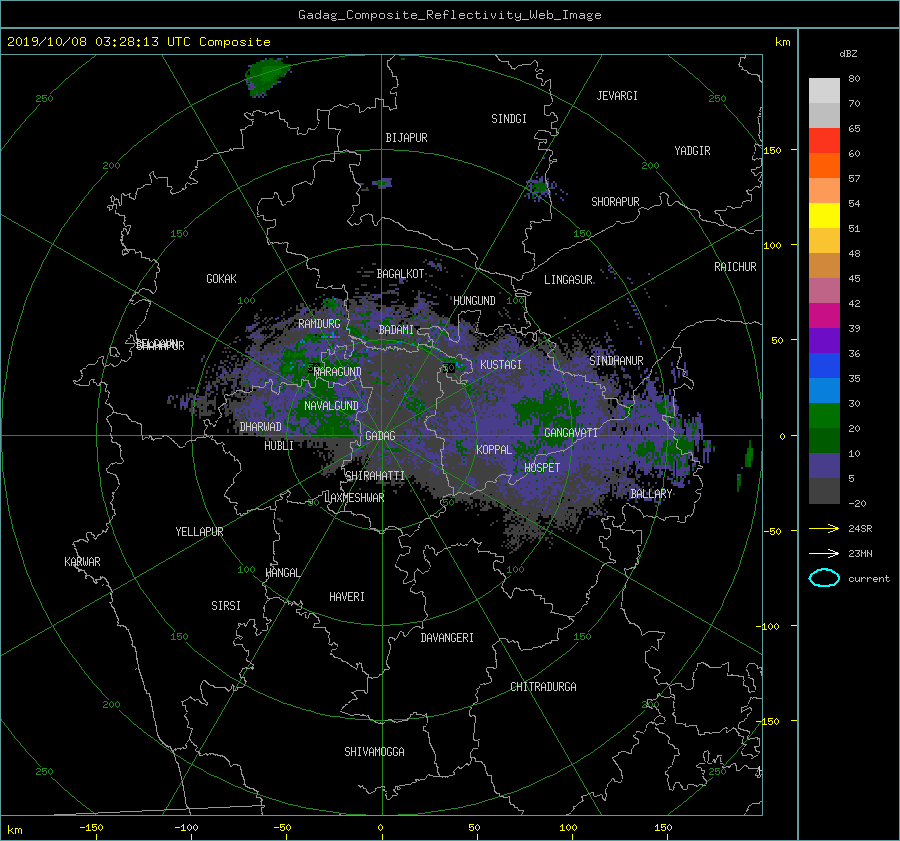
Task: Select the SHIRAHATTI city label
Action: [375, 476]
